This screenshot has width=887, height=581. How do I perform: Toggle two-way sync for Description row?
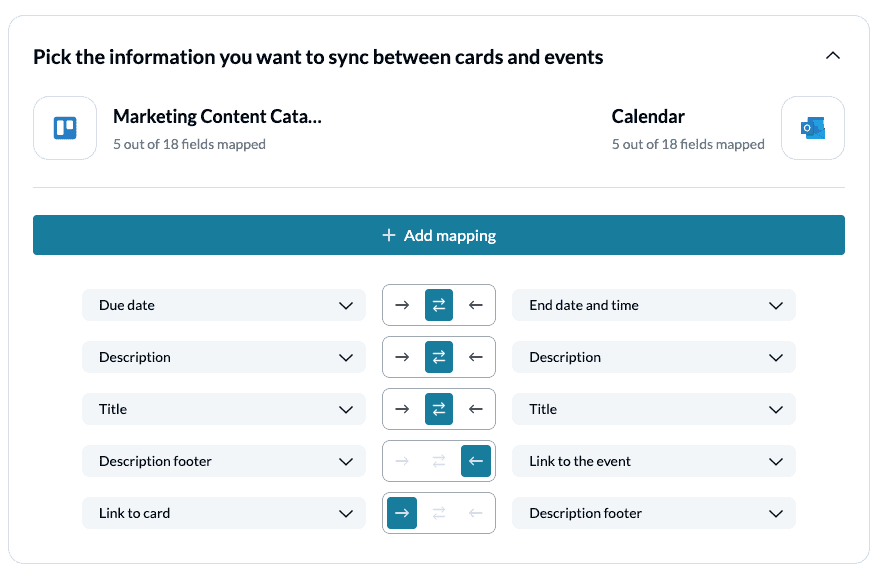tap(439, 357)
